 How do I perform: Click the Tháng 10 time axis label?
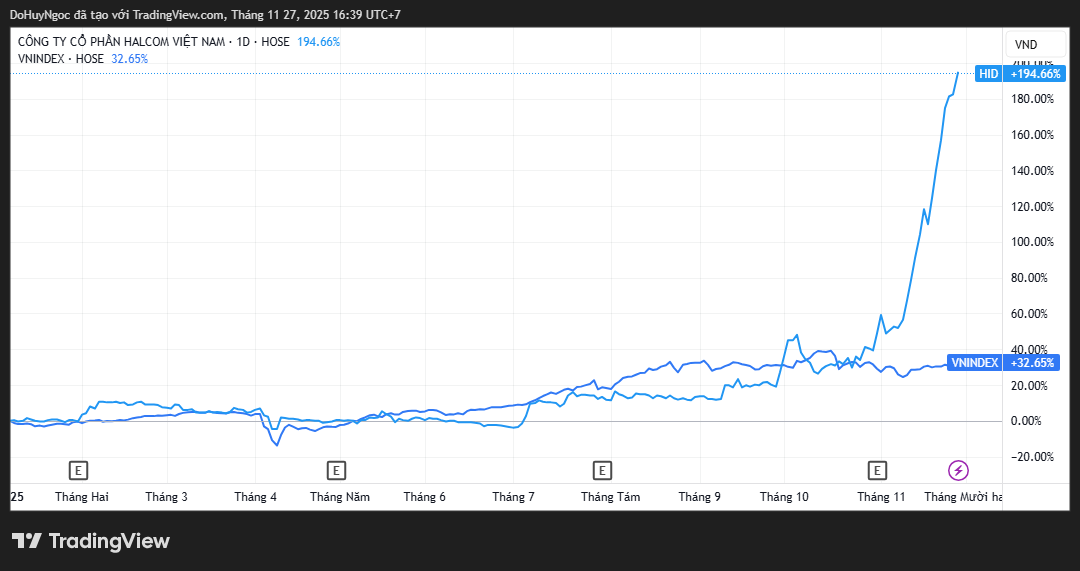tap(784, 497)
